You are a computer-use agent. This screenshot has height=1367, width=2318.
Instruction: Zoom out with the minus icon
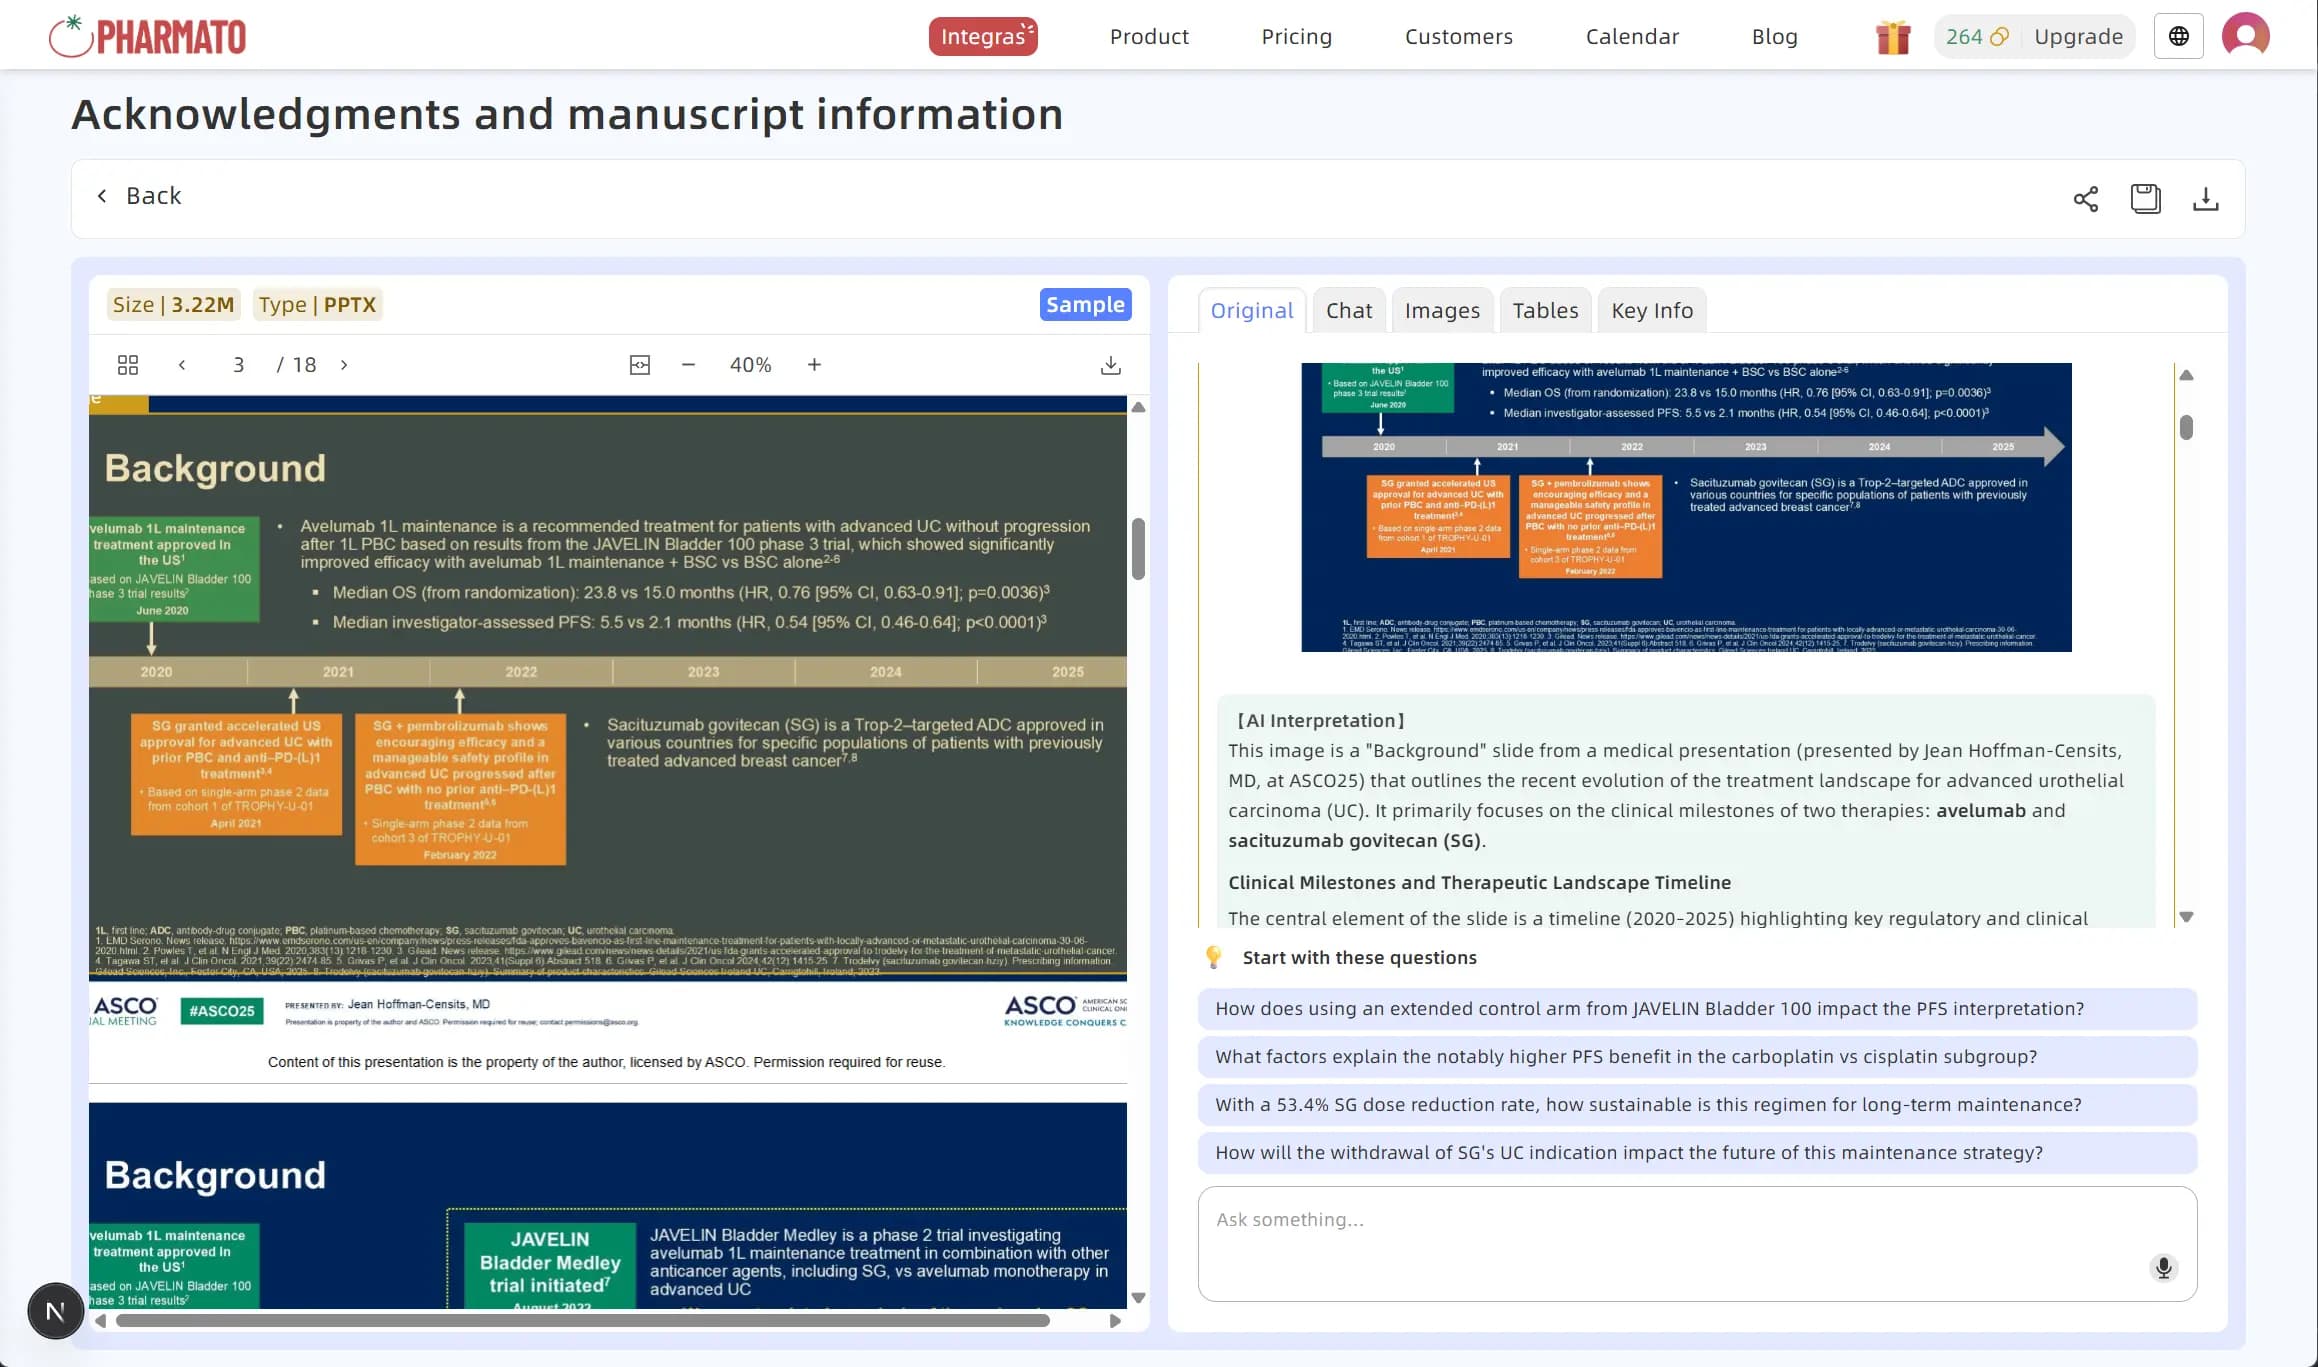(688, 365)
